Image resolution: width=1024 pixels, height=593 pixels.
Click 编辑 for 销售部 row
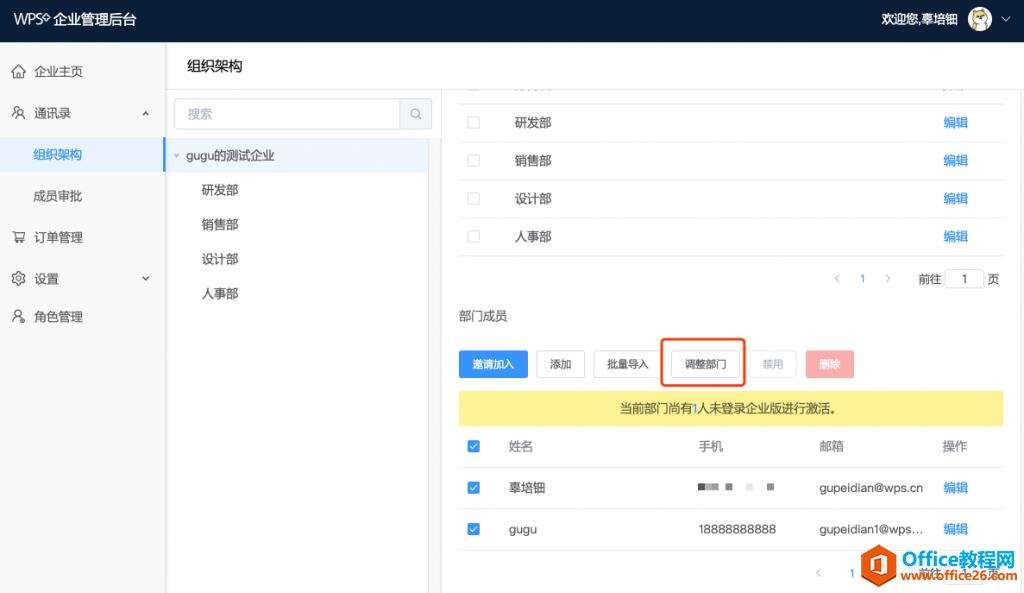(x=955, y=160)
